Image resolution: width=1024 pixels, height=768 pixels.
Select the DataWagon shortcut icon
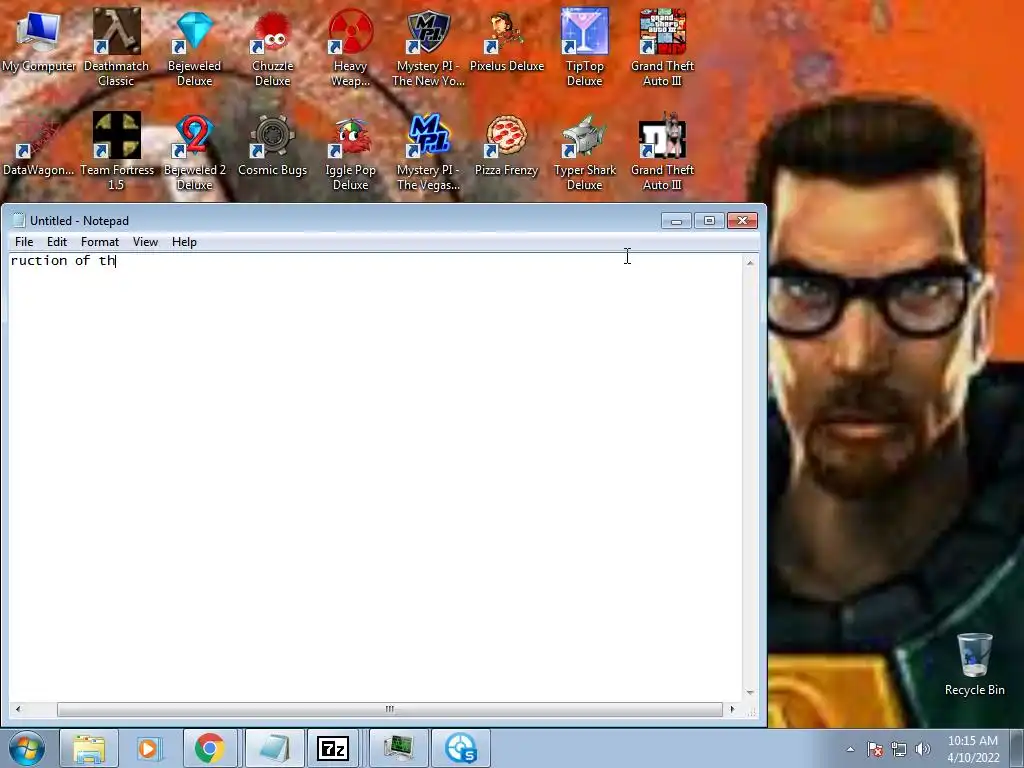click(x=38, y=136)
